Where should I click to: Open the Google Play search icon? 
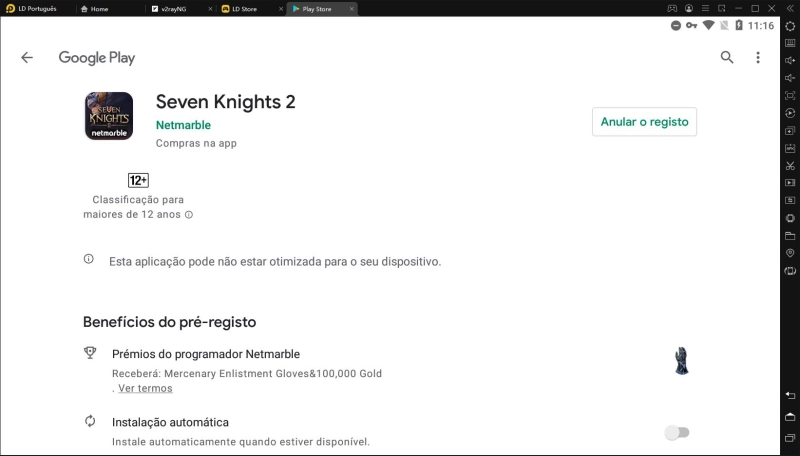click(727, 57)
